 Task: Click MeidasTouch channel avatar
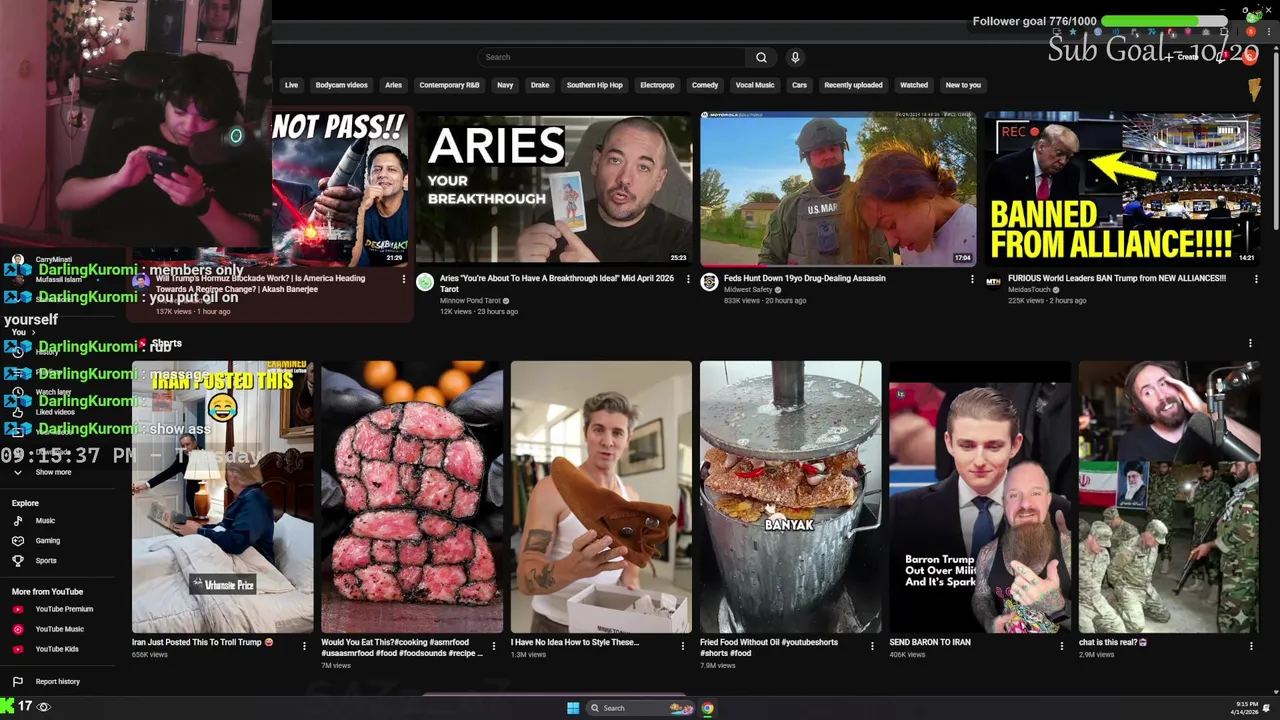(993, 283)
